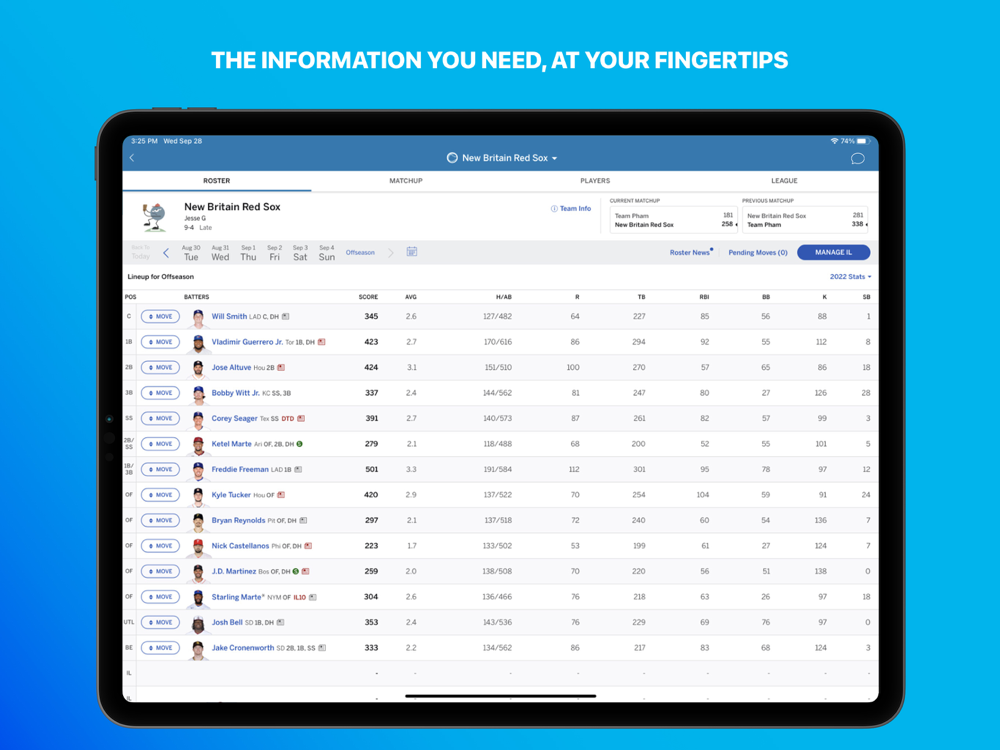Open news note icon beside Kyle Tucker
The image size is (1000, 750).
[x=281, y=495]
